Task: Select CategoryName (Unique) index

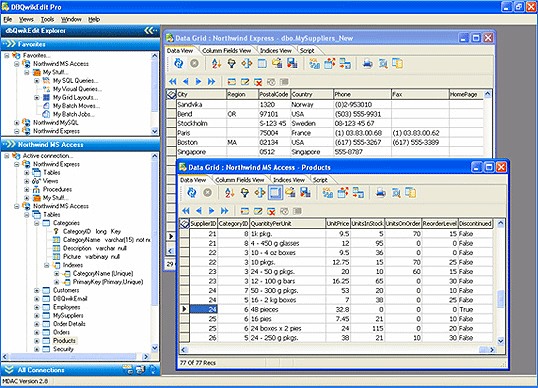Action: [x=103, y=273]
